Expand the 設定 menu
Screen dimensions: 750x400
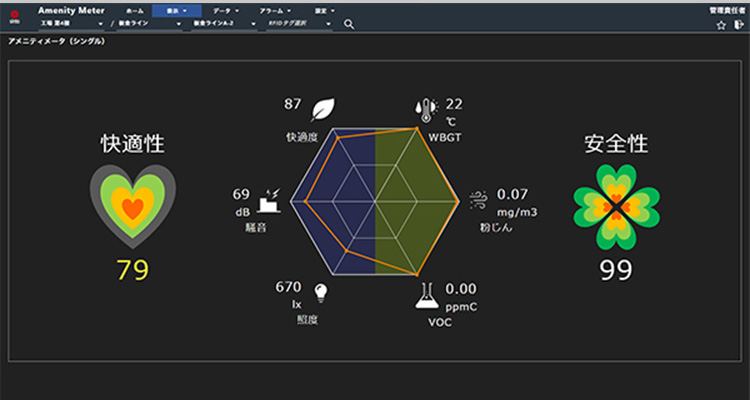[x=322, y=9]
